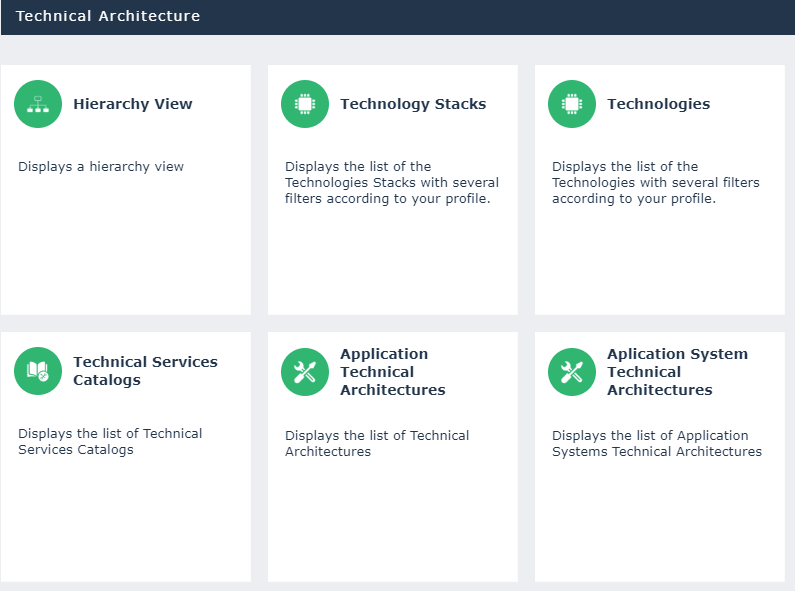795x591 pixels.
Task: Select the Technologies heading
Action: 658,104
